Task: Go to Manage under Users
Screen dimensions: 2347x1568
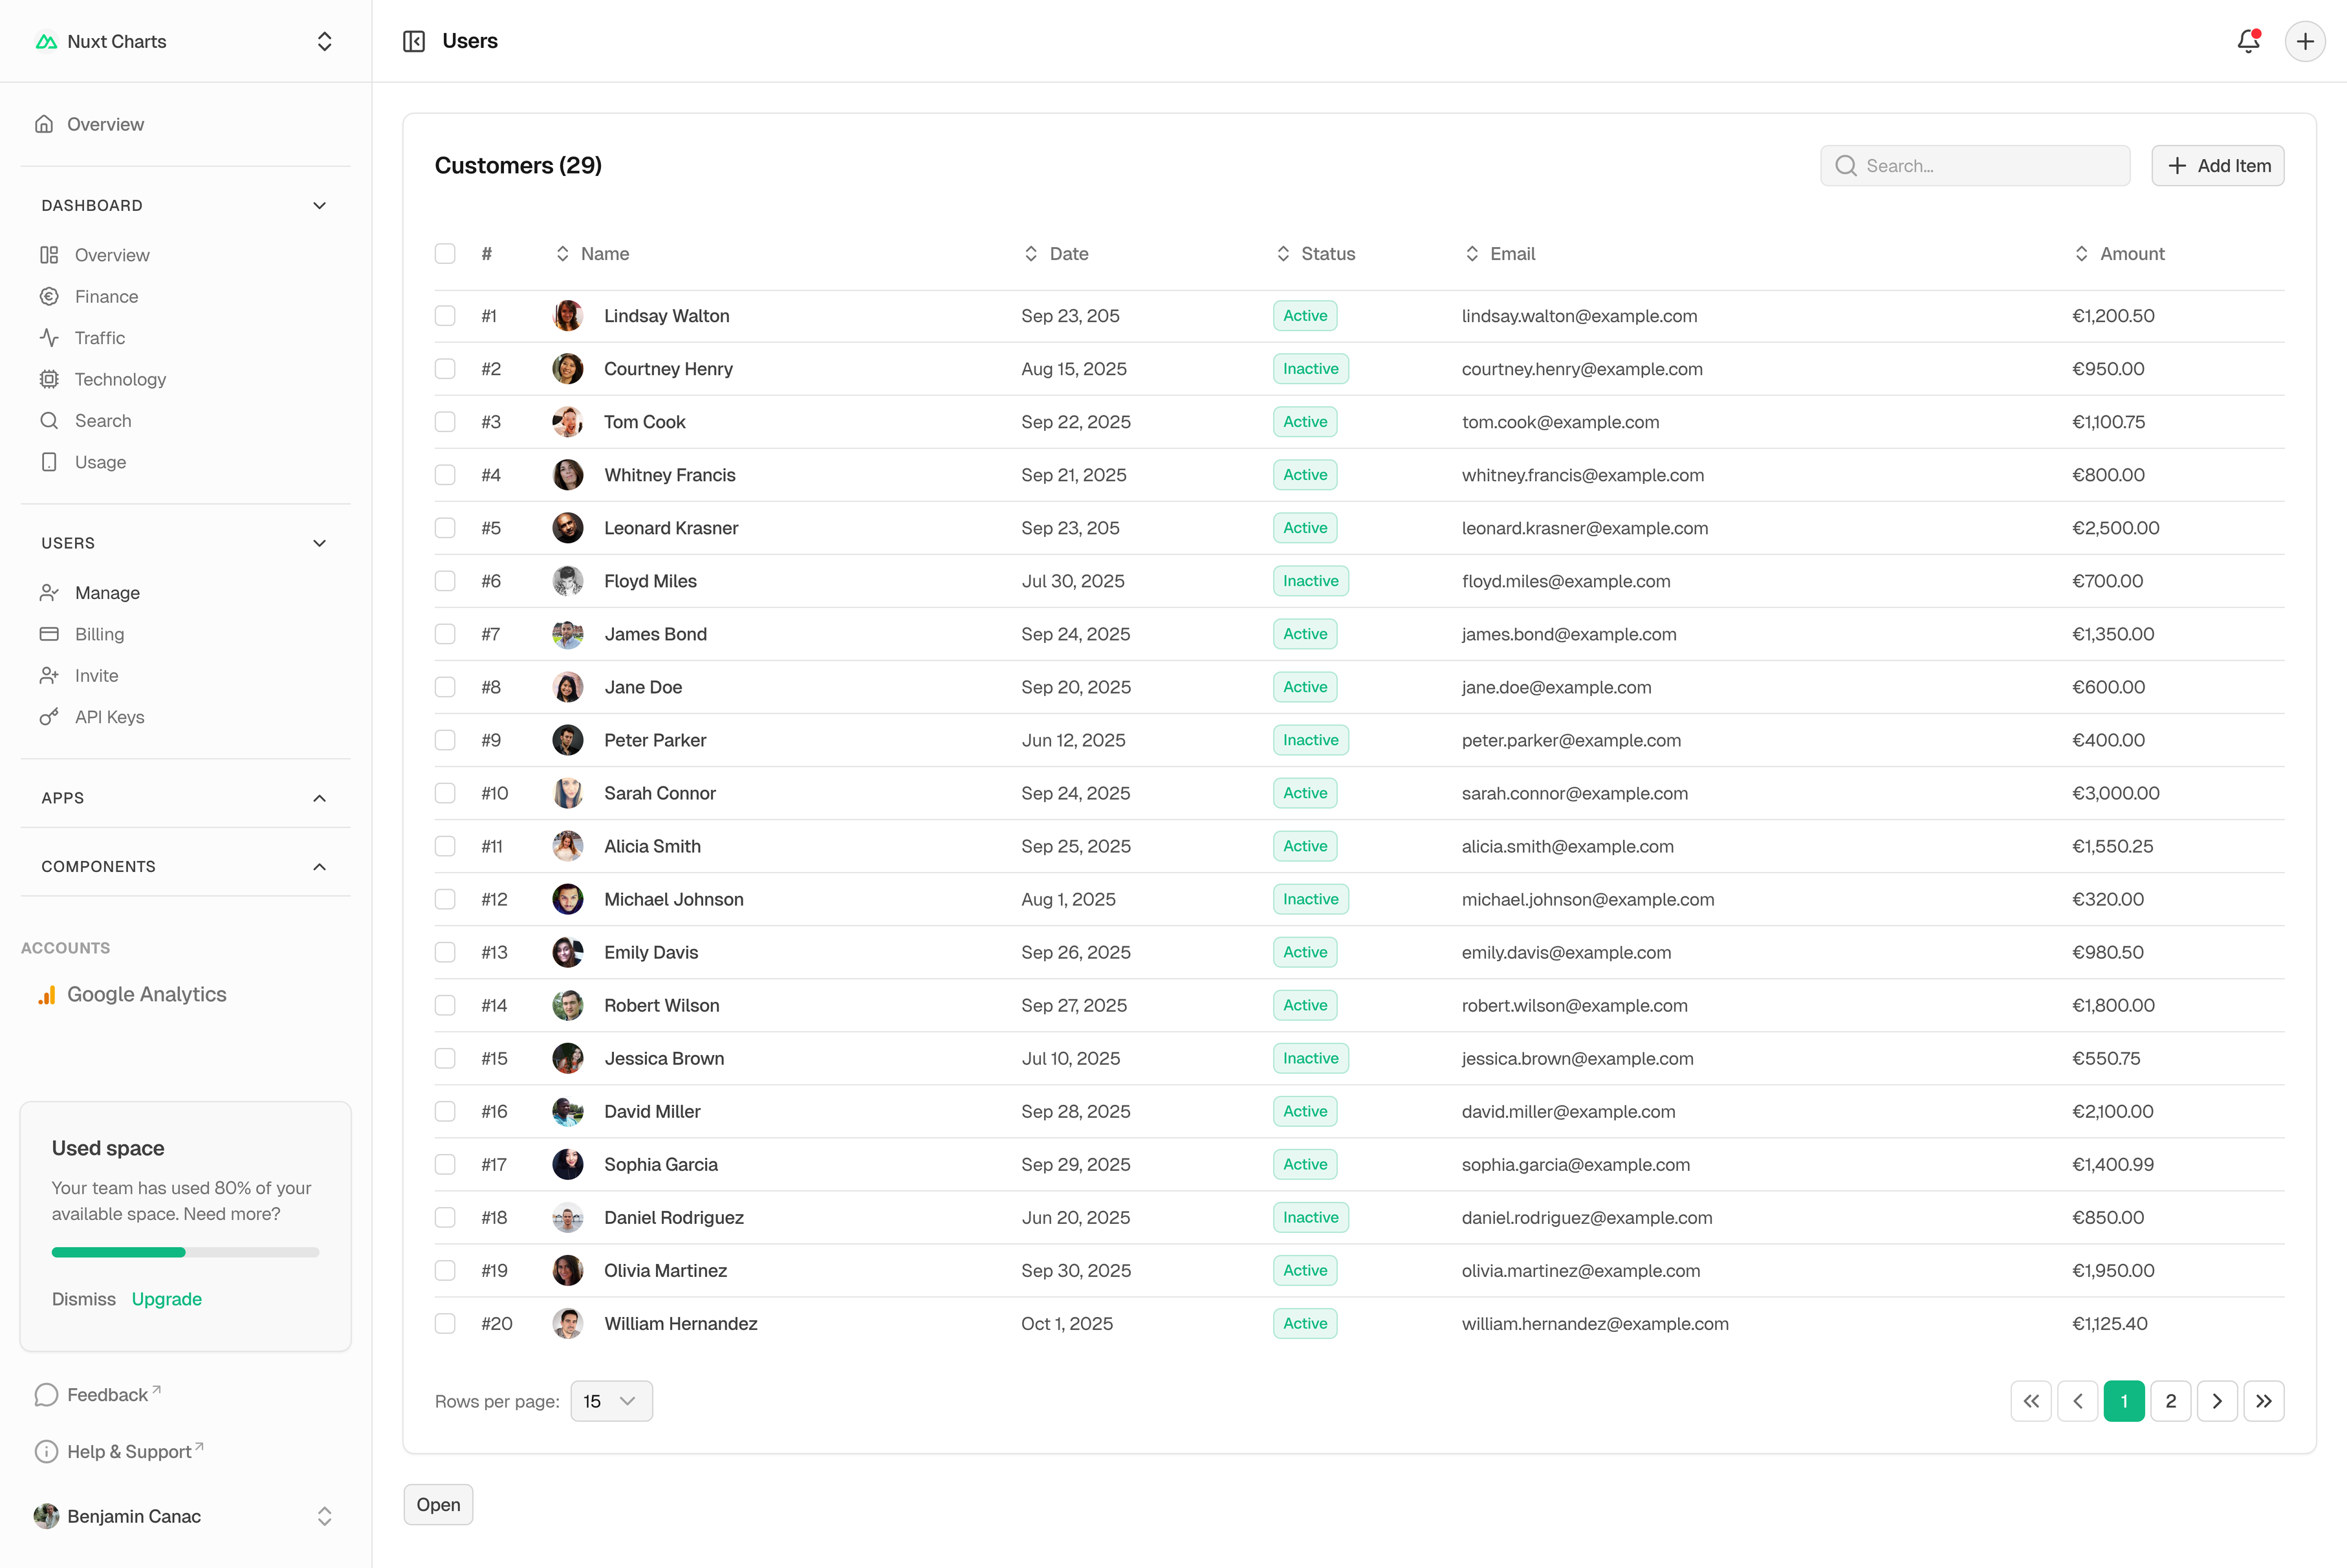Action: tap(107, 593)
